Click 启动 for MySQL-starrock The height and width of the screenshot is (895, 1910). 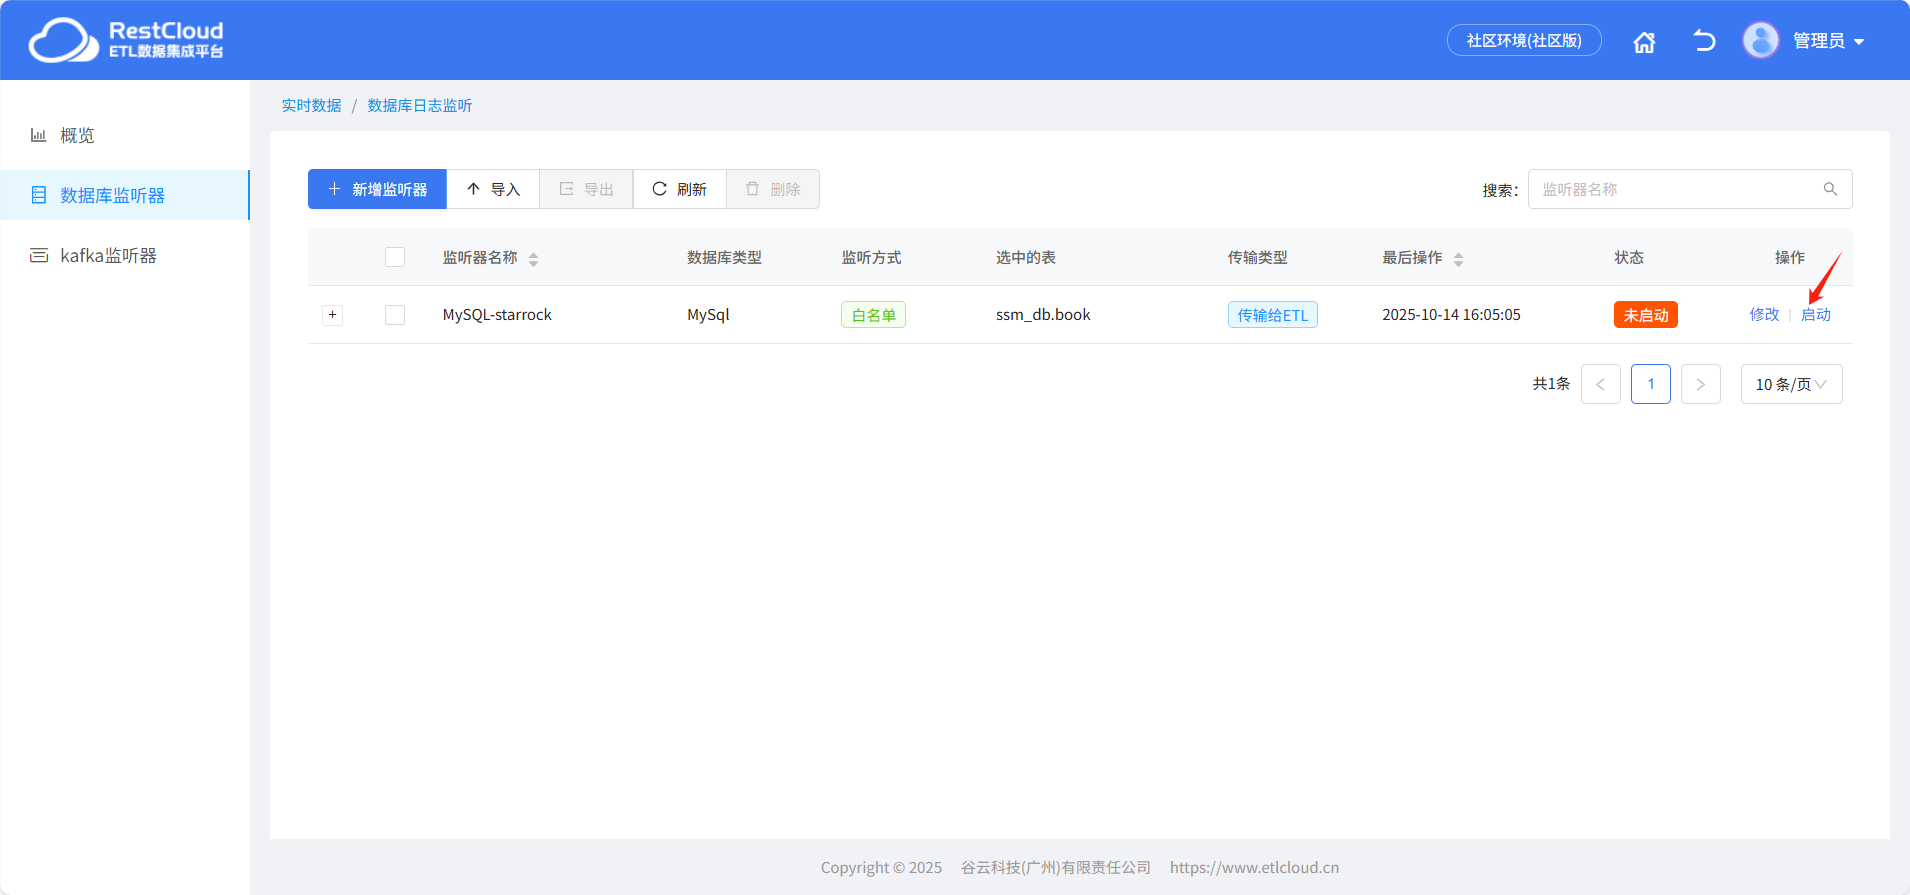1815,314
